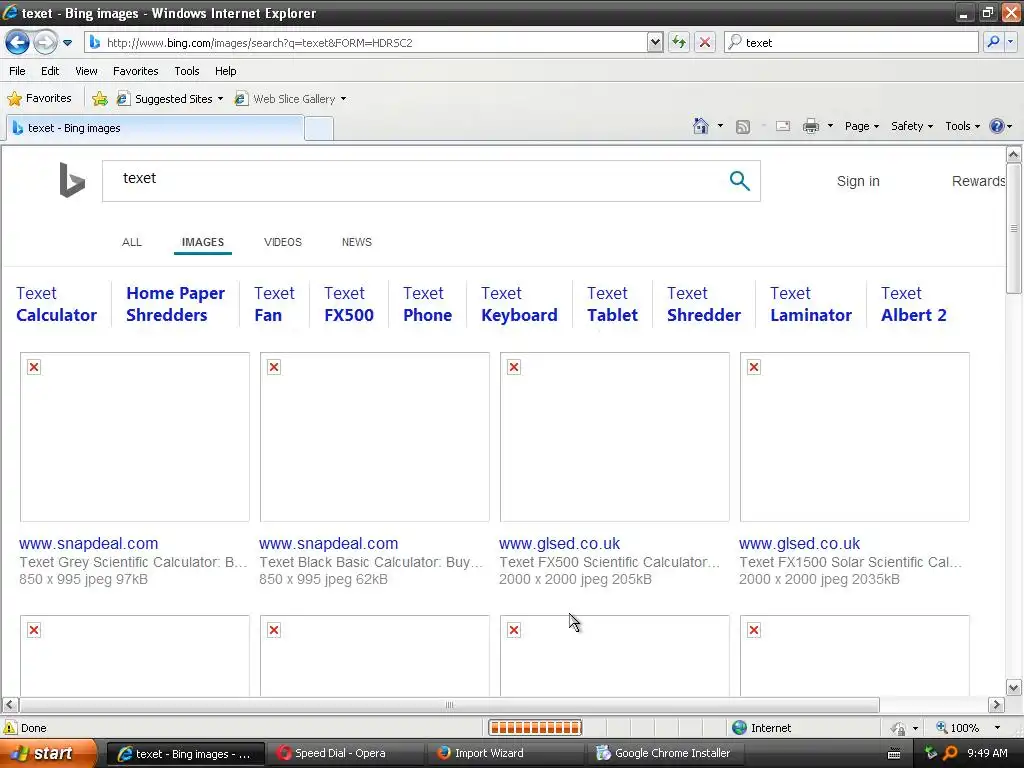Click the Read Mail icon
The height and width of the screenshot is (768, 1024).
click(x=783, y=126)
